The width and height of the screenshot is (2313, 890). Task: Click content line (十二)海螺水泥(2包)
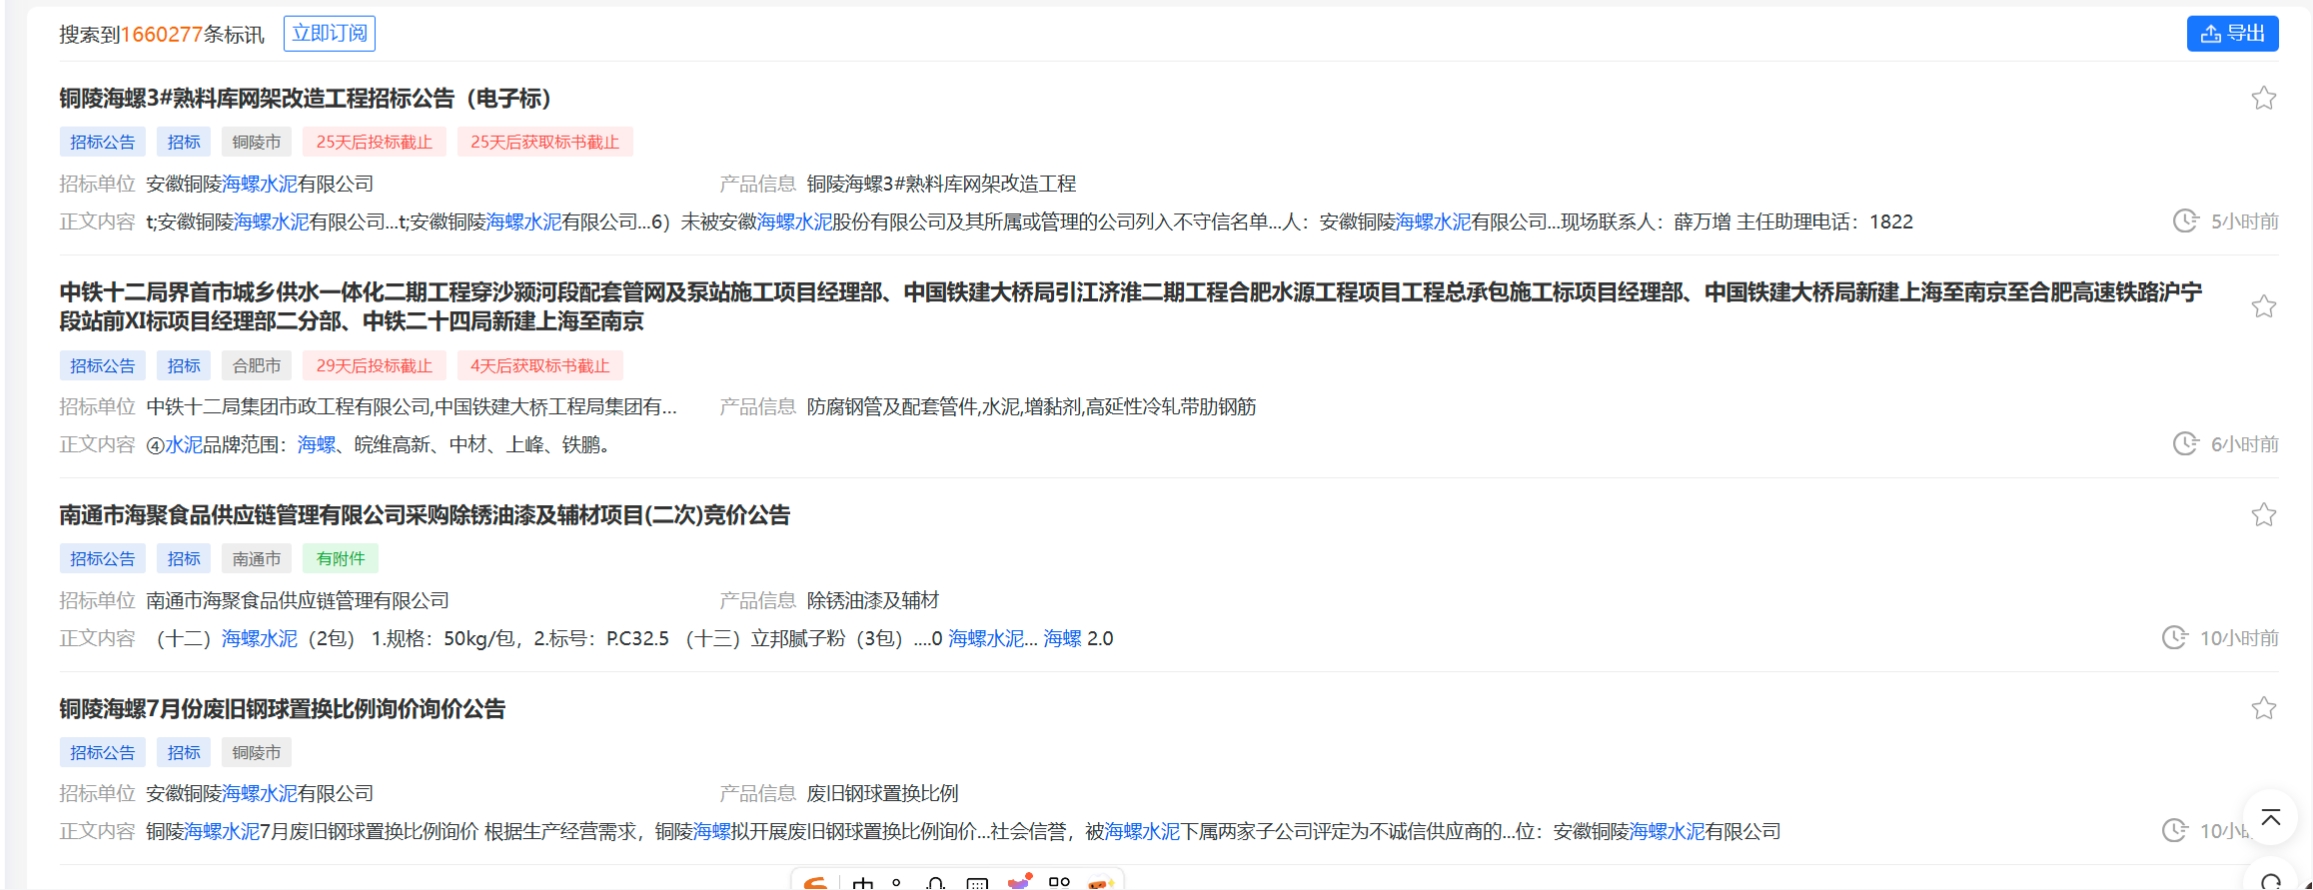(634, 639)
